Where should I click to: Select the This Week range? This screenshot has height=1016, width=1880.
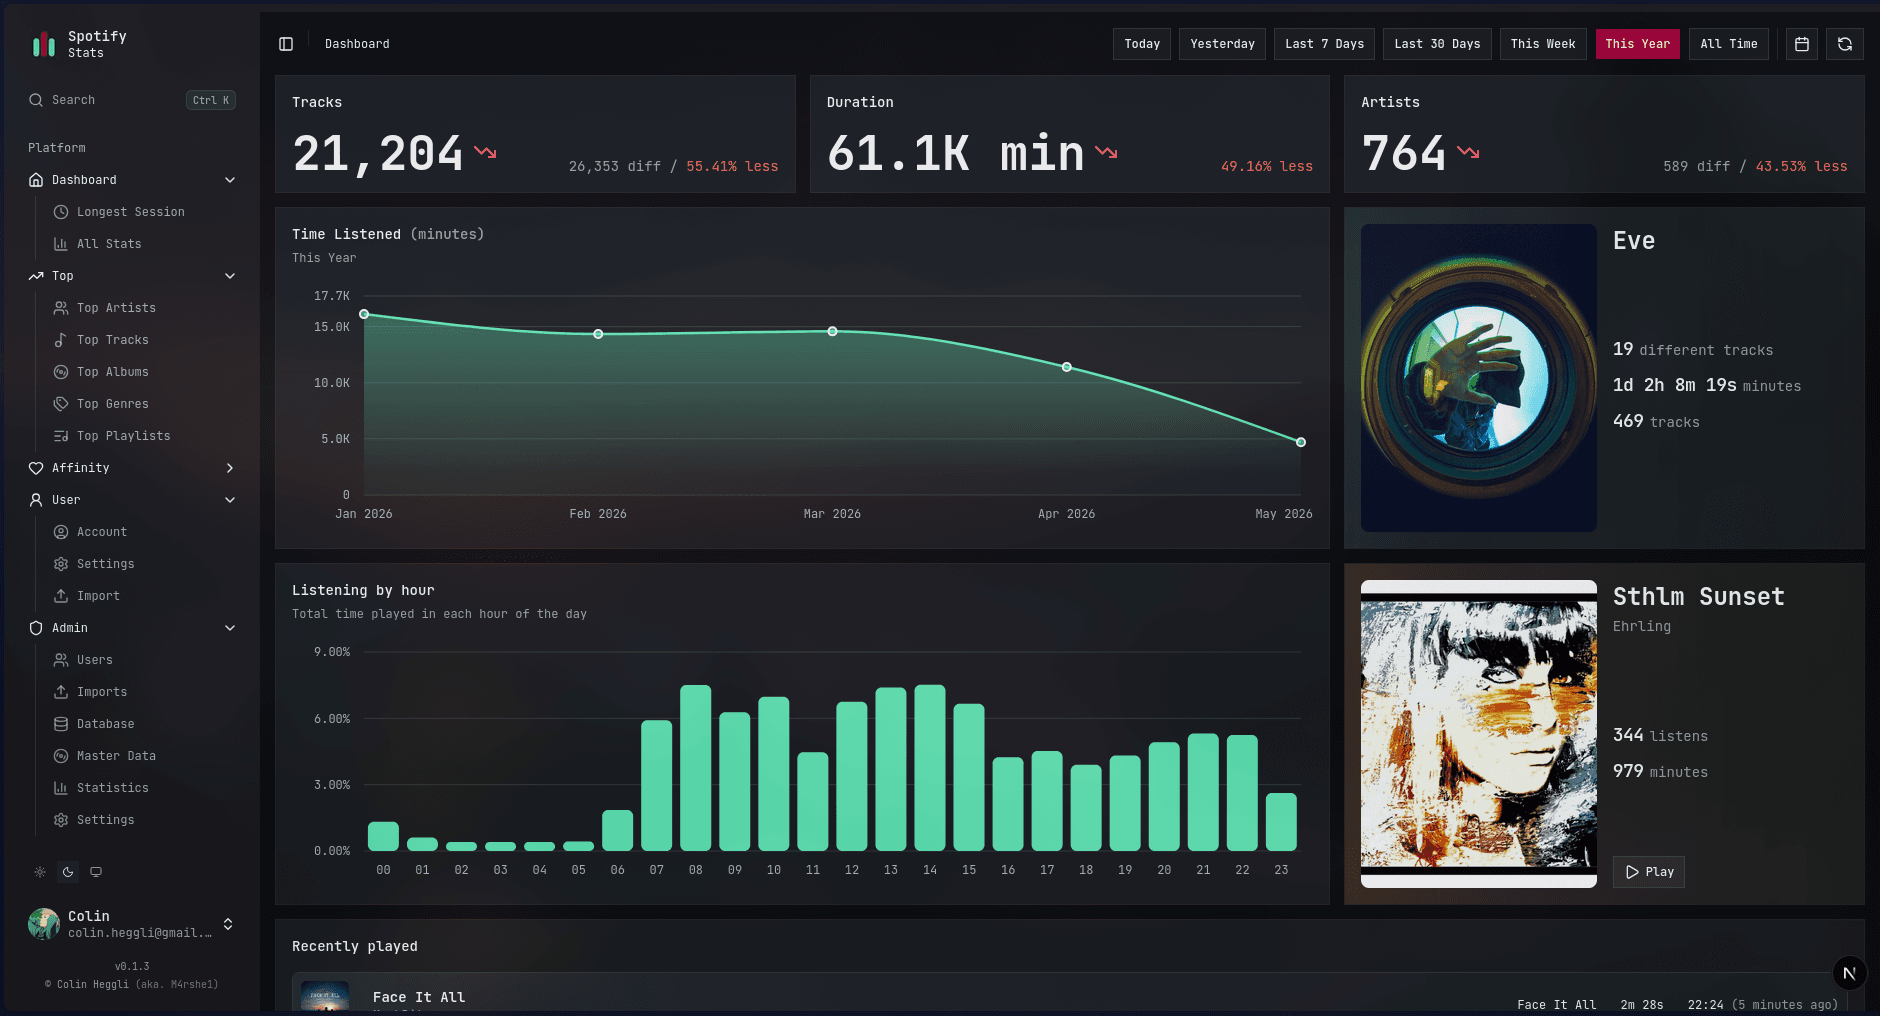coord(1543,44)
